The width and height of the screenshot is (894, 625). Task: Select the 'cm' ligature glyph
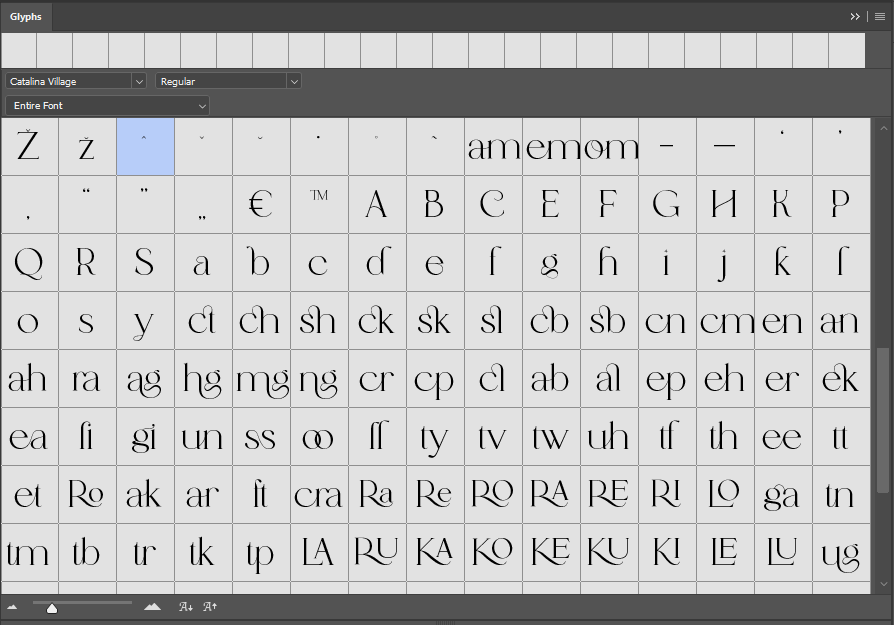[725, 321]
